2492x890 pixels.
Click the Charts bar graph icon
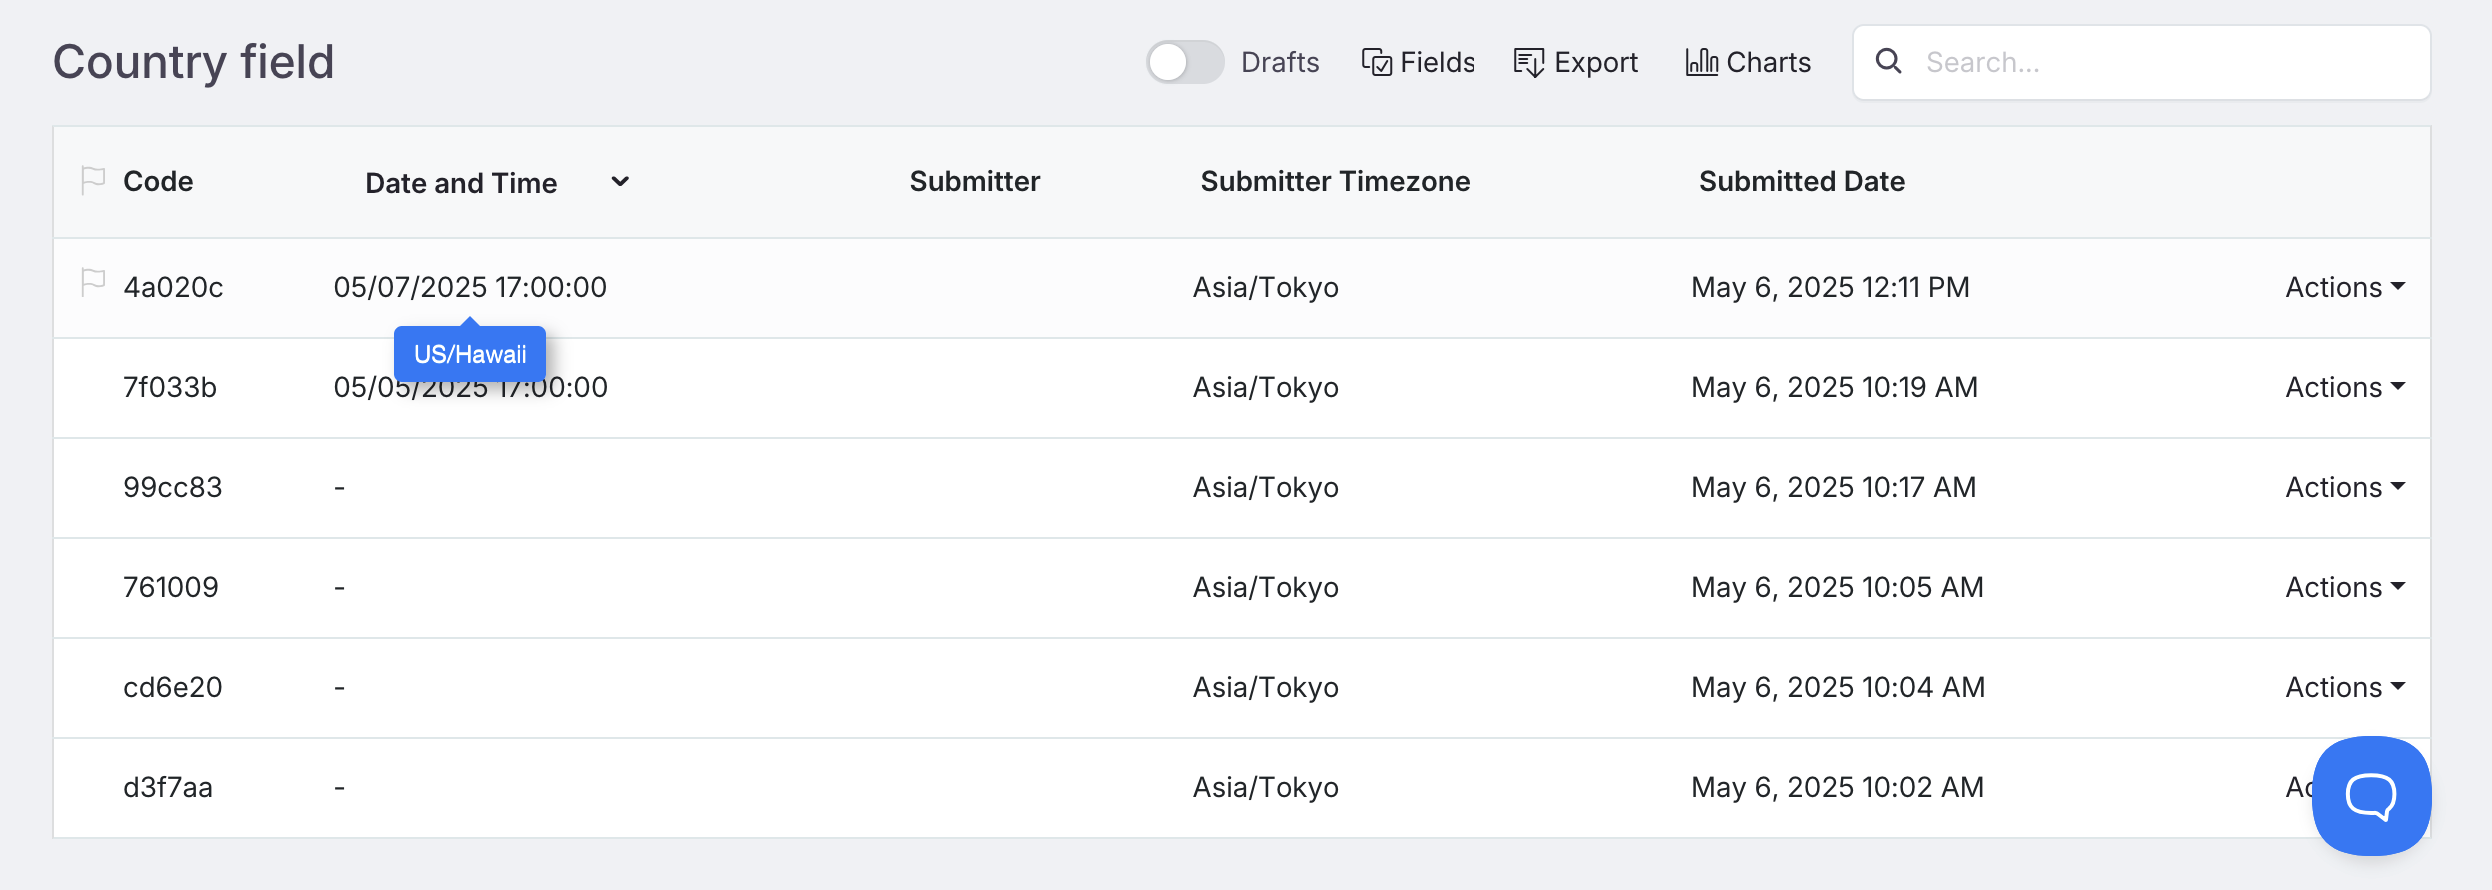point(1701,62)
